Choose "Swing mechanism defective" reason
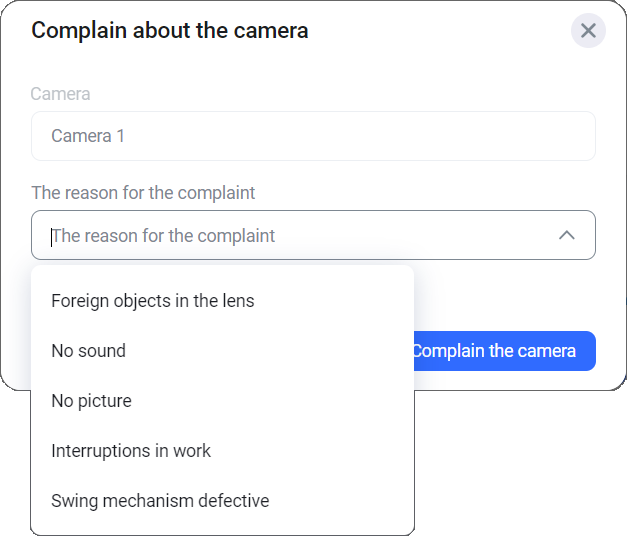This screenshot has width=627, height=536. [160, 501]
